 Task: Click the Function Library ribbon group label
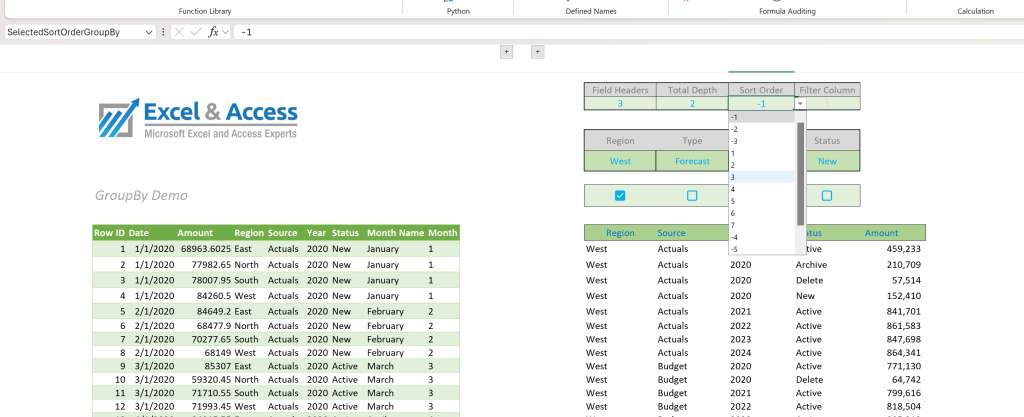[205, 11]
